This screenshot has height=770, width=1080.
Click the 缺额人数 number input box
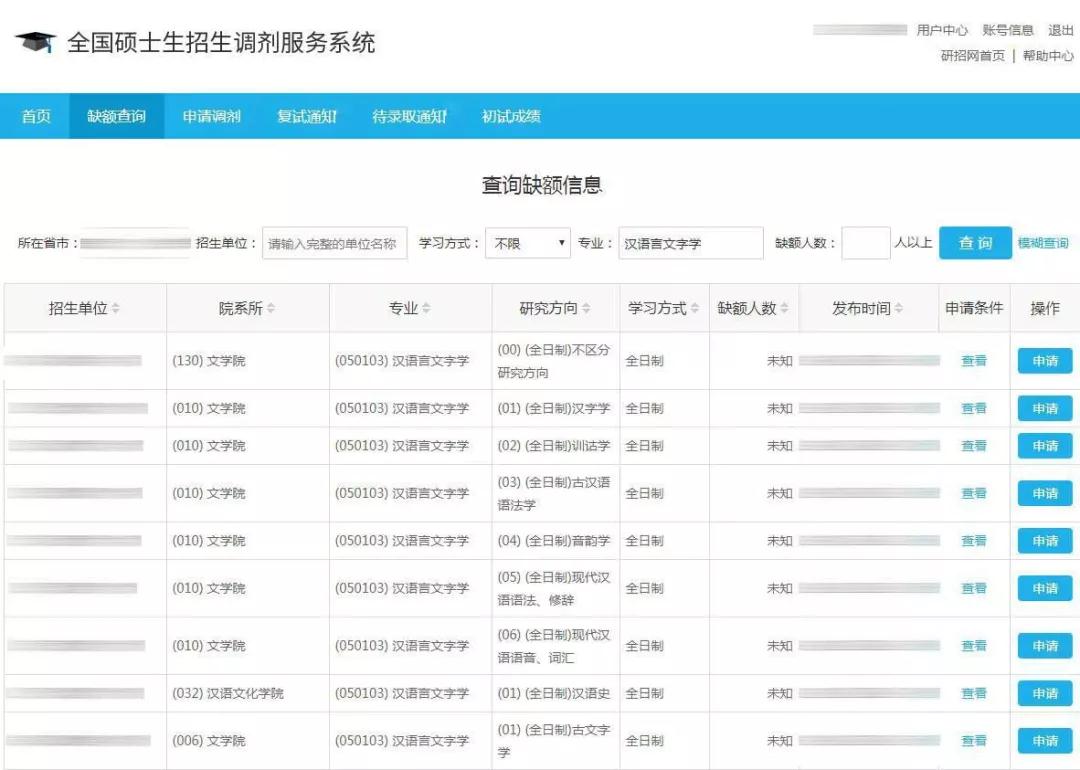tap(864, 242)
